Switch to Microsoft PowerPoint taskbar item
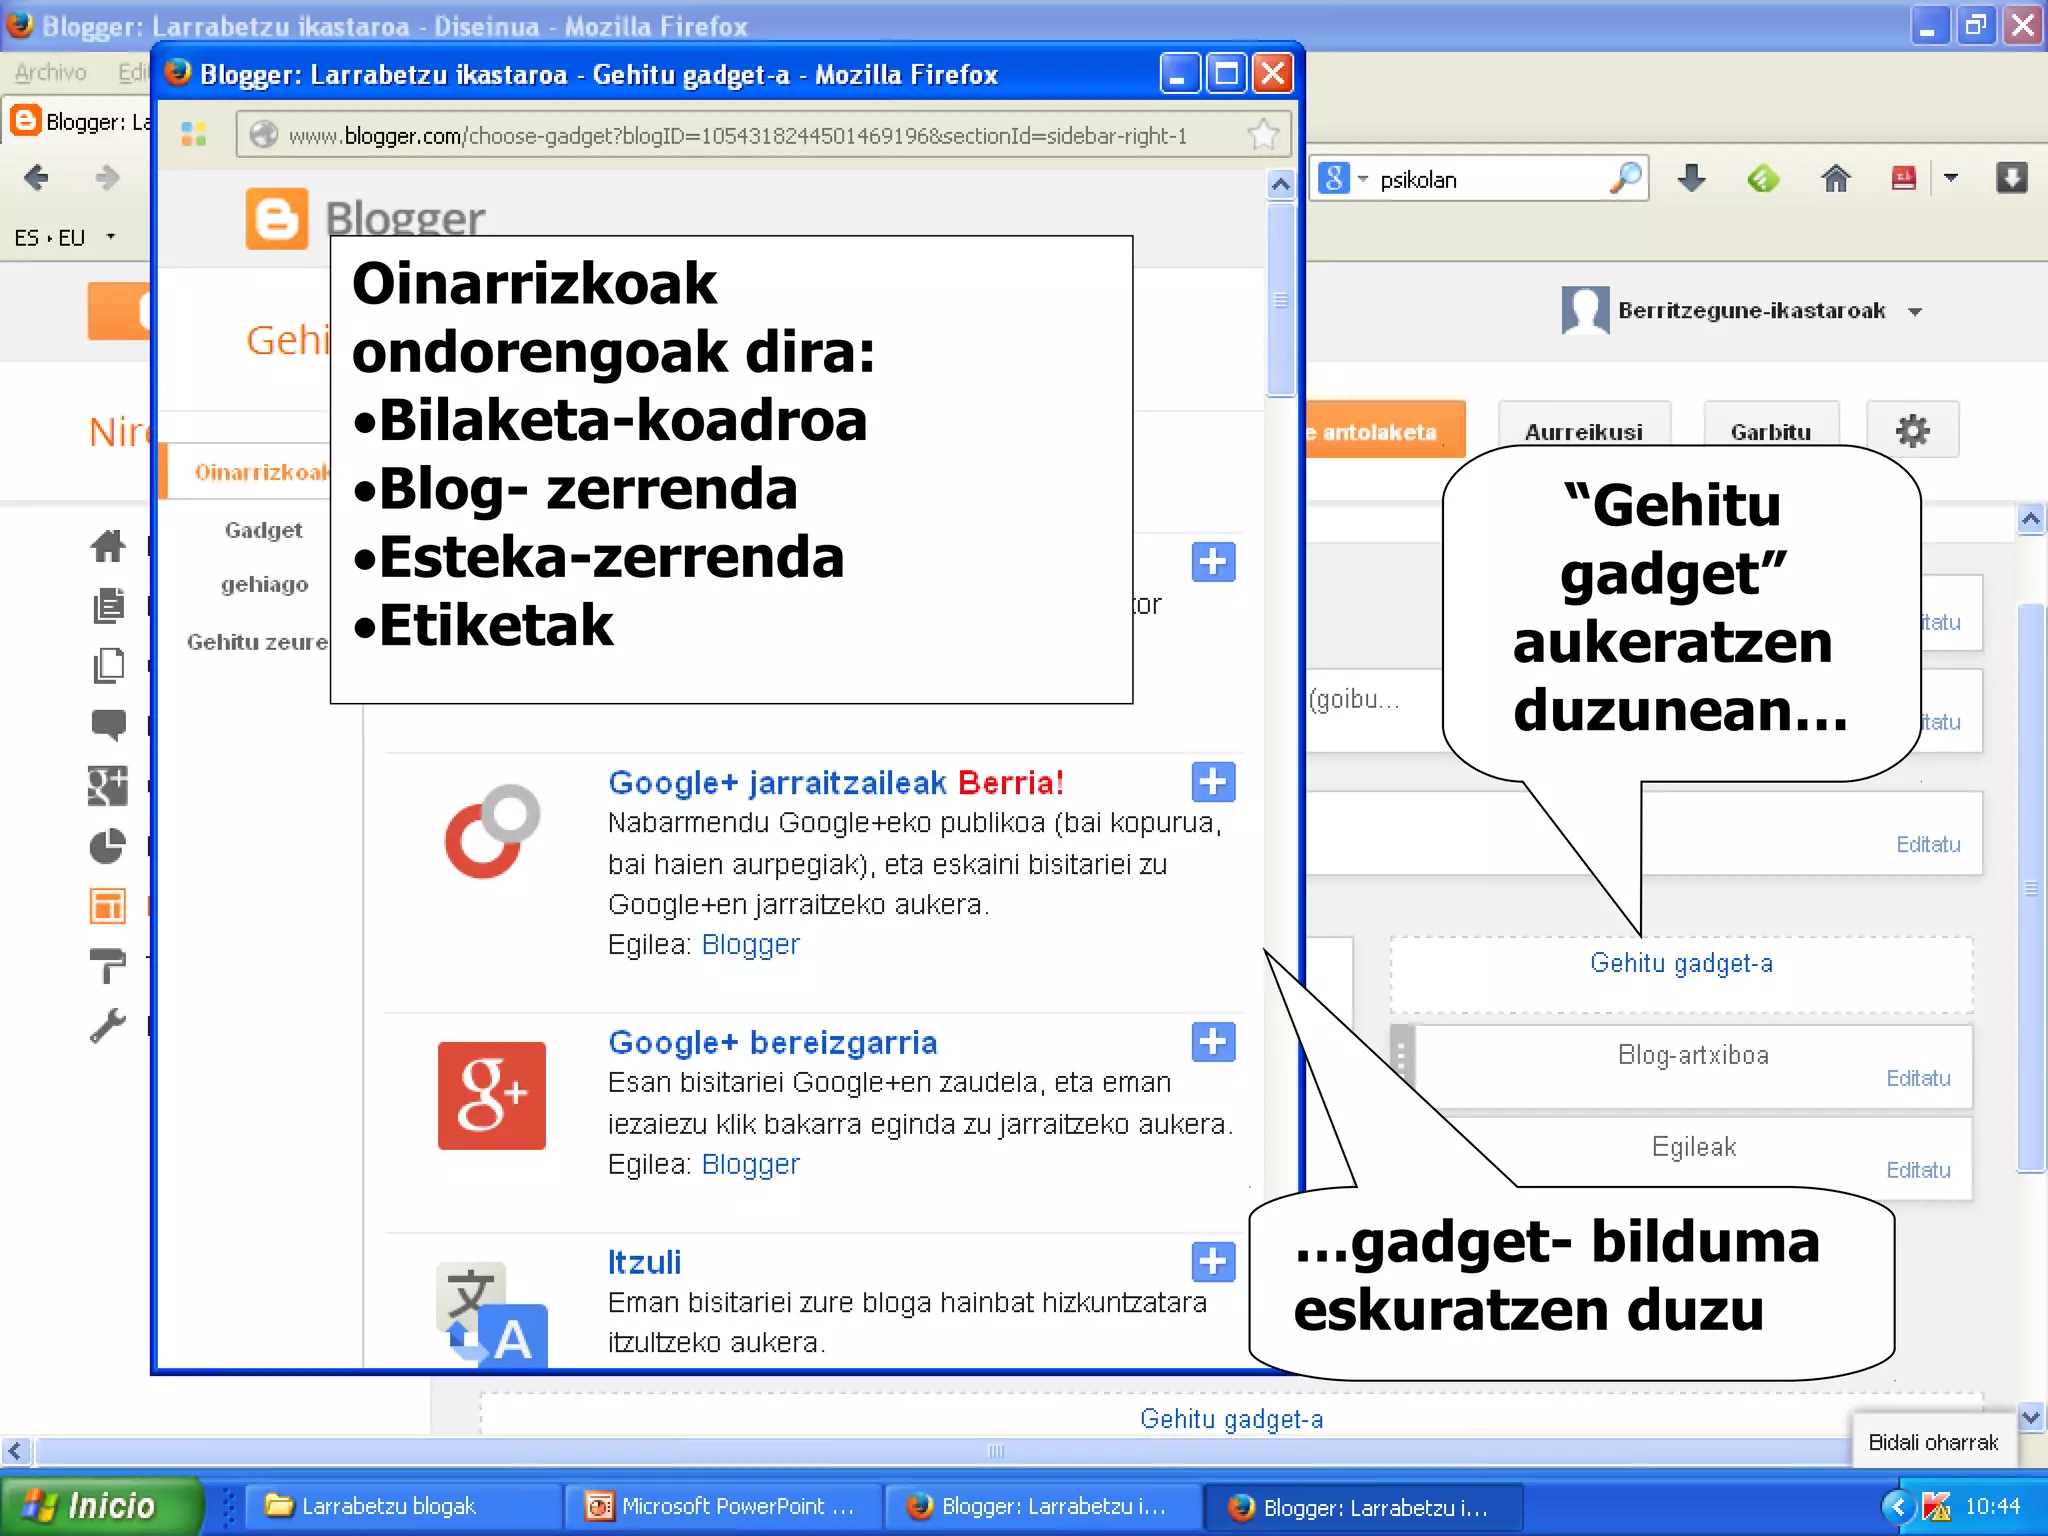The height and width of the screenshot is (1536, 2048). tap(722, 1506)
